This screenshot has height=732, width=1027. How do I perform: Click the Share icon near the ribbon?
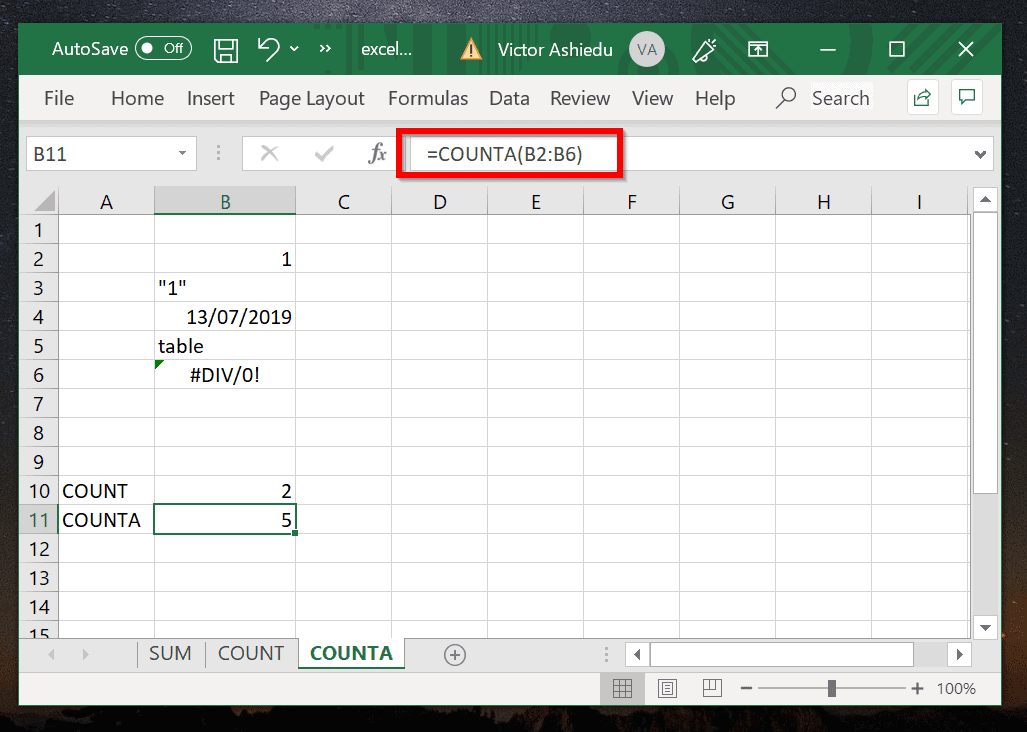click(x=922, y=97)
